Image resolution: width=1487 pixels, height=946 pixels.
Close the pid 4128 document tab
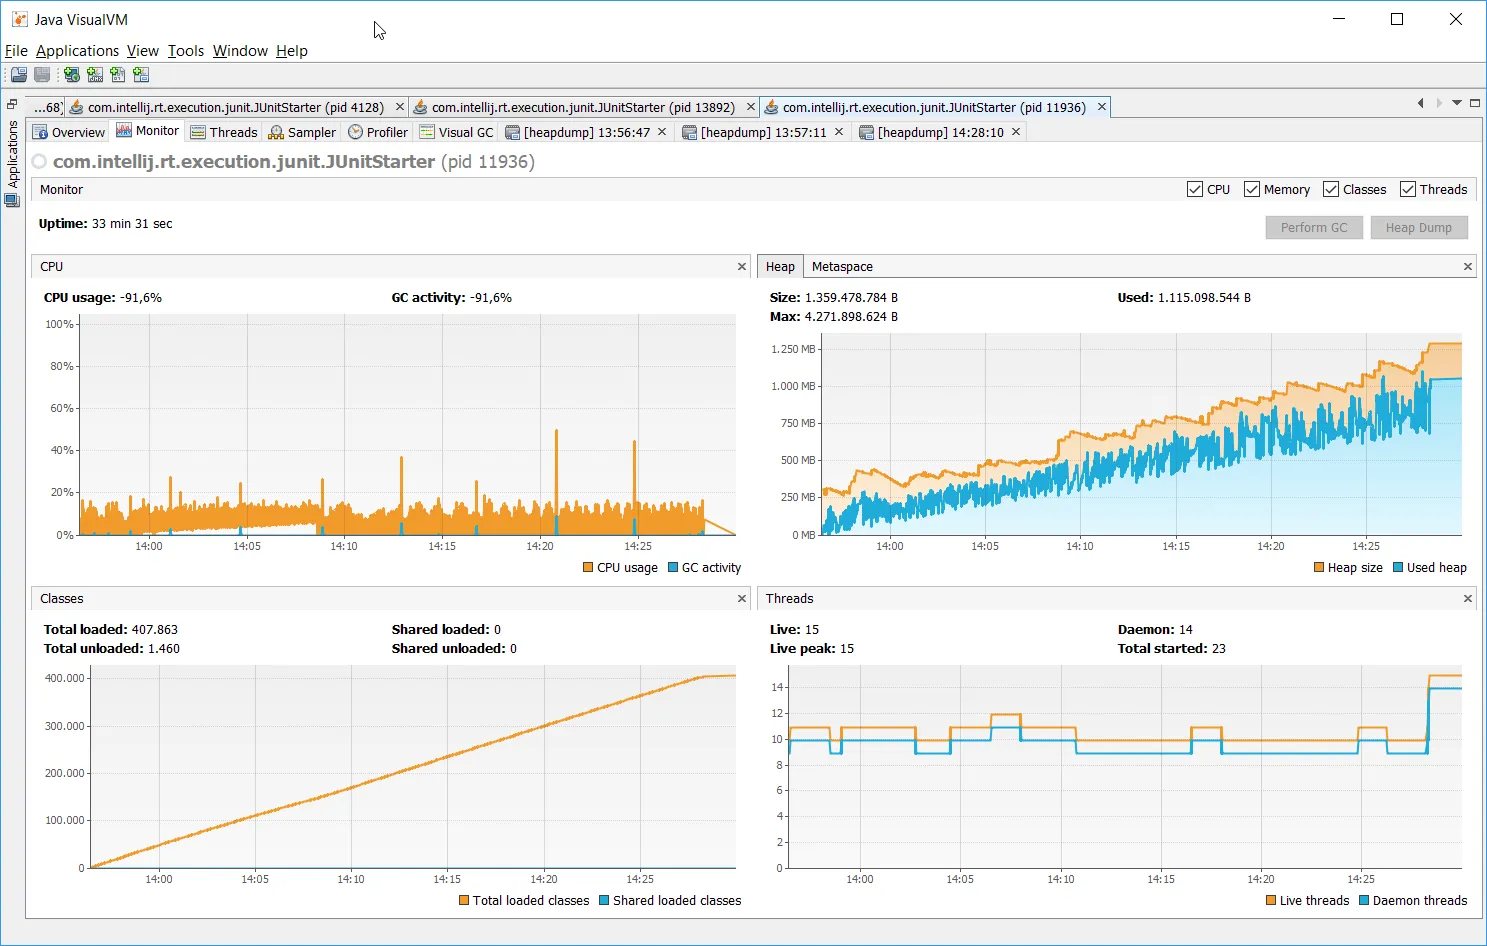click(400, 107)
